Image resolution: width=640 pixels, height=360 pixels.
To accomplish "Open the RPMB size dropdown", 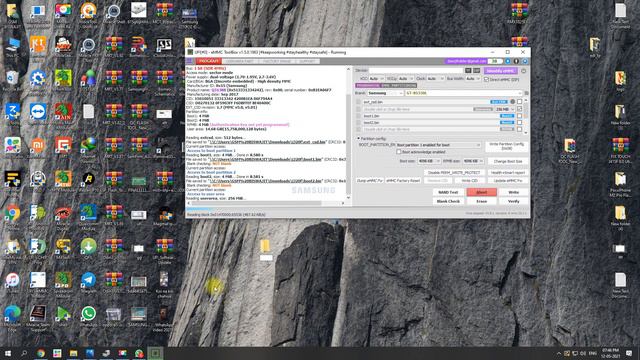I will [x=473, y=161].
